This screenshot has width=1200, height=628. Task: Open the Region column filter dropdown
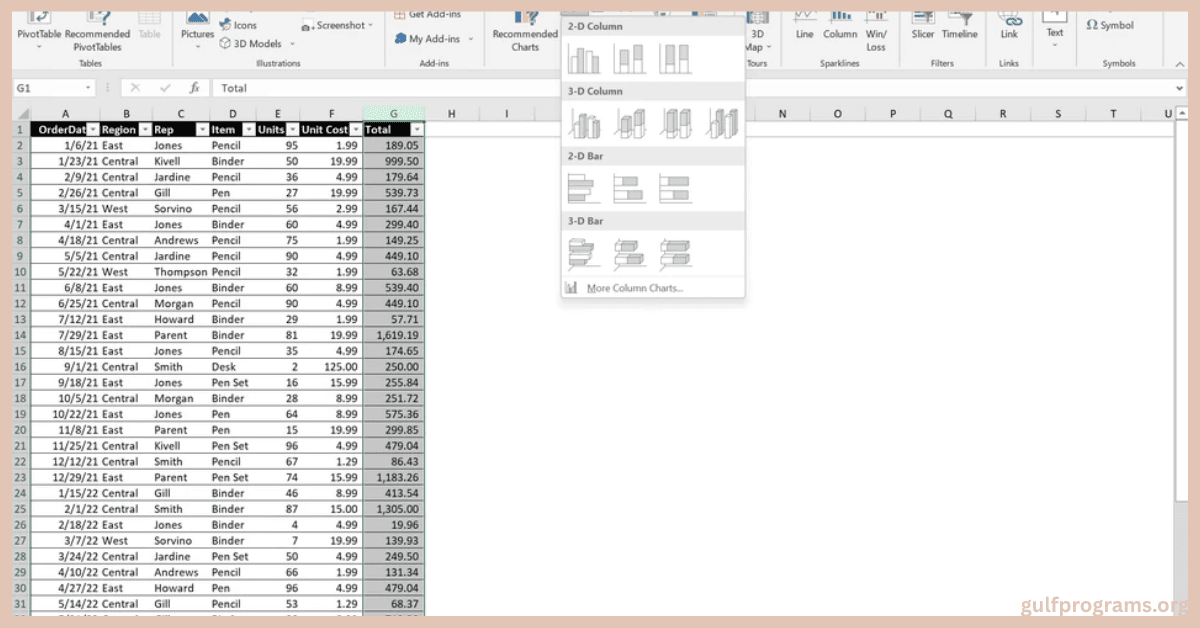pos(145,130)
